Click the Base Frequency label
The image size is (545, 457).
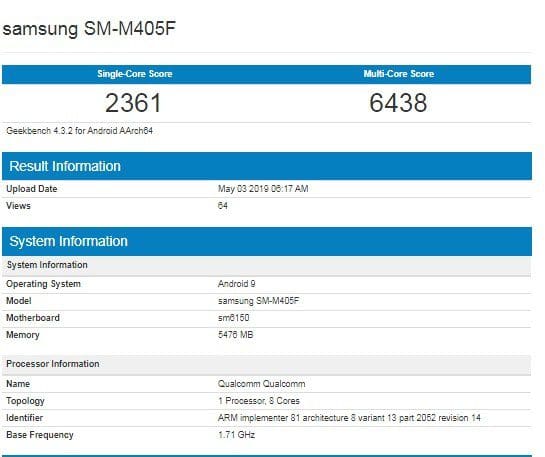click(40, 435)
